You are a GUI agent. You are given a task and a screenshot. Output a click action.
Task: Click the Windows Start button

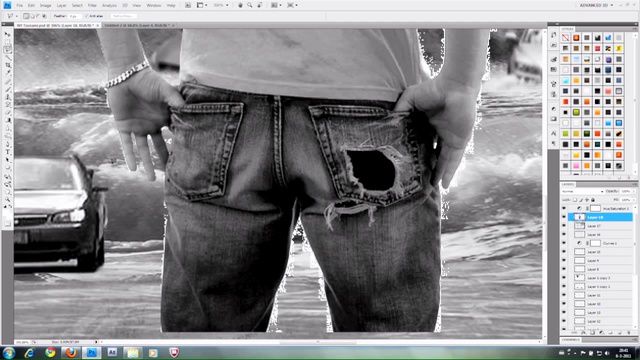coord(9,353)
